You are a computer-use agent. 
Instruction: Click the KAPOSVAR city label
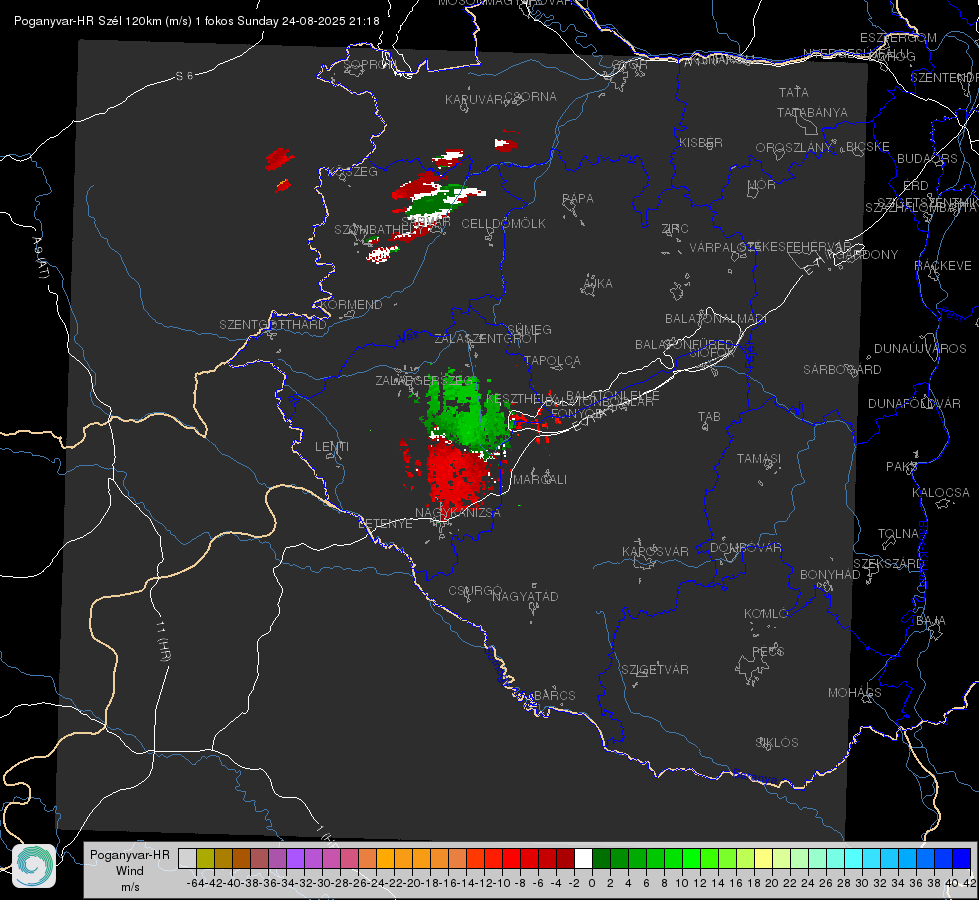[x=655, y=551]
